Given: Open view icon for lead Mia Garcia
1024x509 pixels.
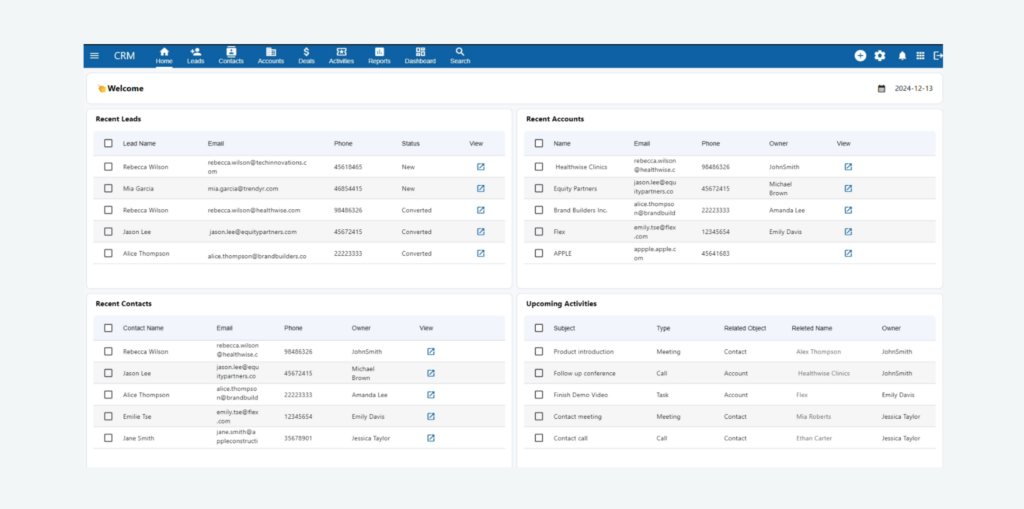Looking at the screenshot, I should 480,188.
